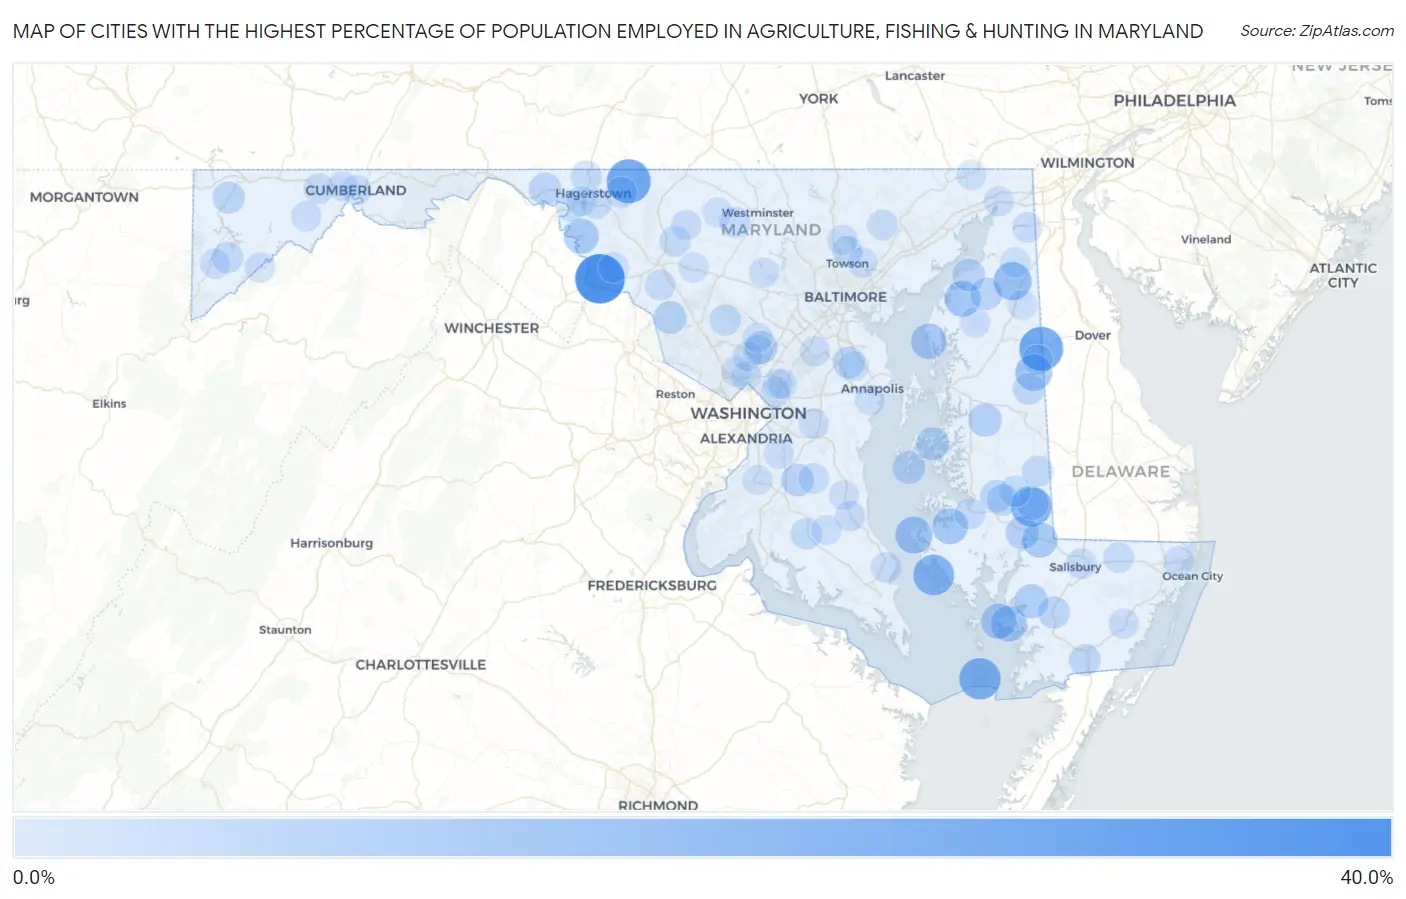Click the map title heading text
The image size is (1406, 899).
(x=608, y=31)
